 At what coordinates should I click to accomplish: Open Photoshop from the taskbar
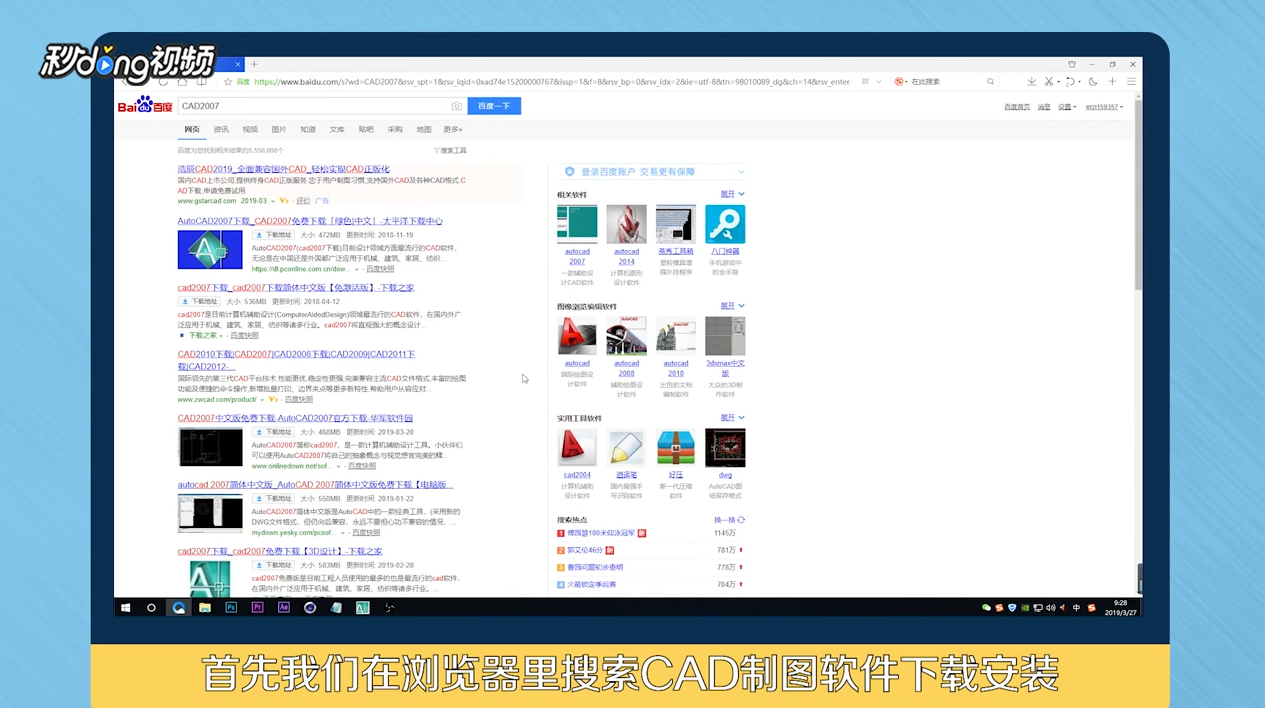tap(231, 607)
